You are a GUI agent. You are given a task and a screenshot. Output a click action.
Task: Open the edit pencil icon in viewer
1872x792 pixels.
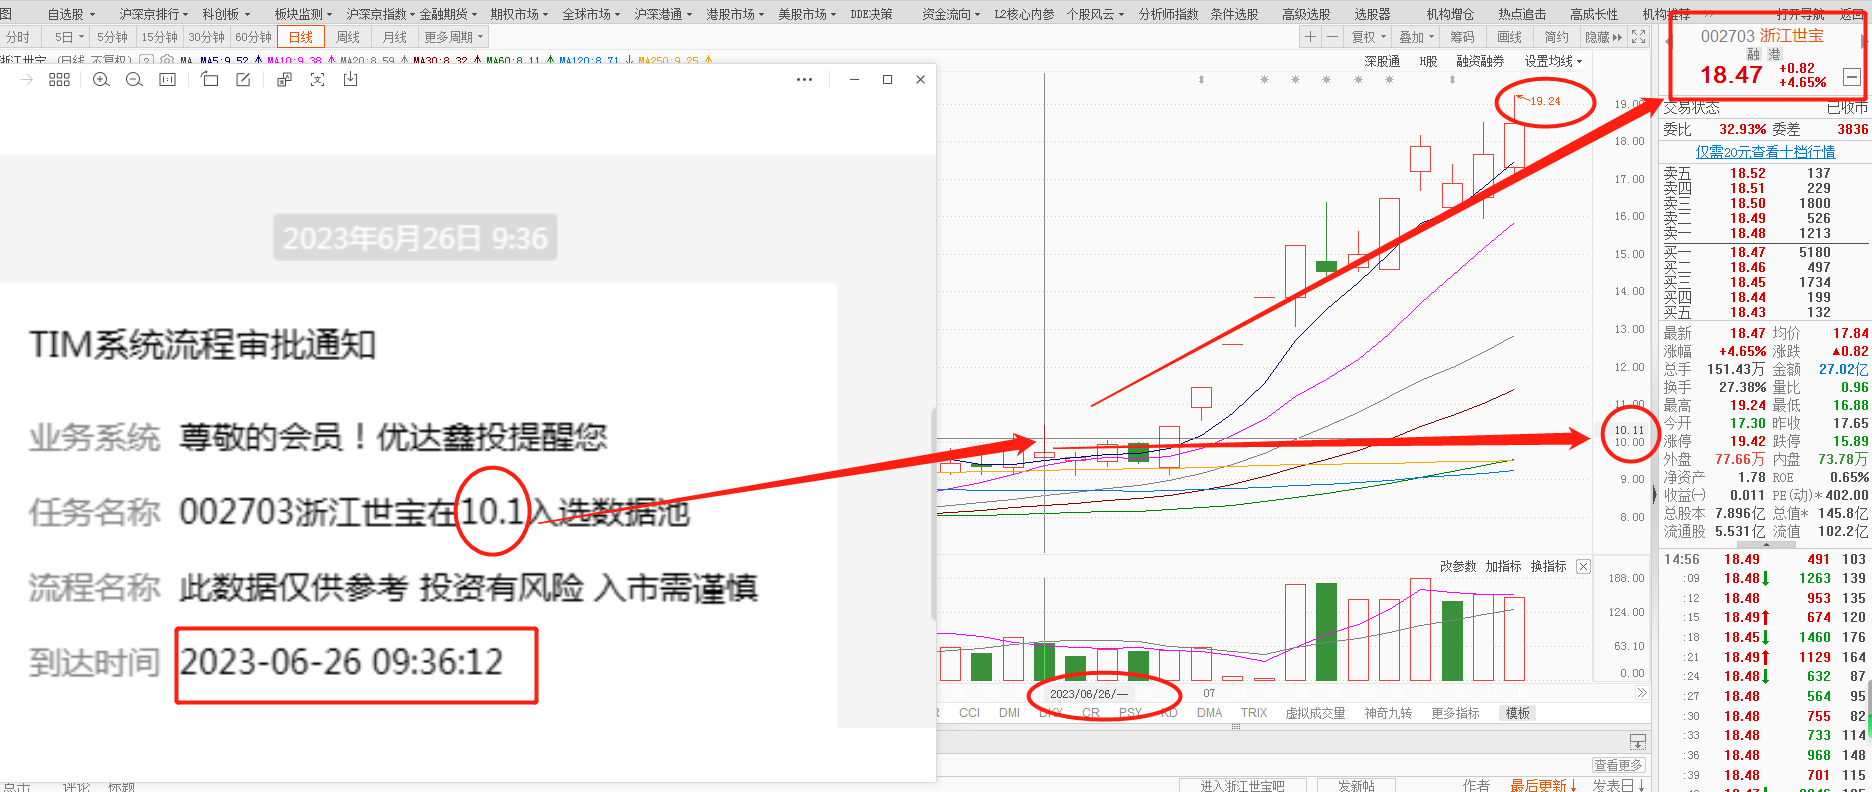pos(243,80)
